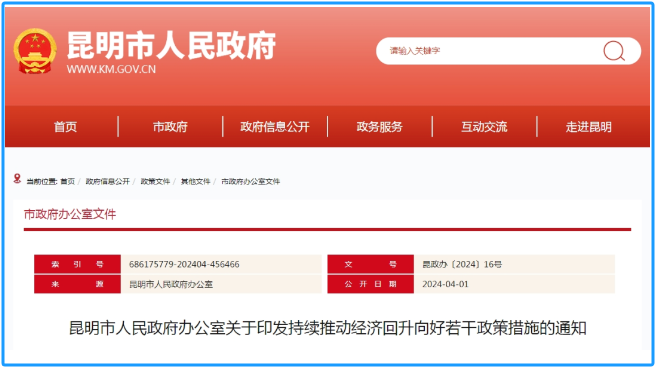Select index number 686175779-202404-456466
The image size is (656, 368).
click(184, 264)
